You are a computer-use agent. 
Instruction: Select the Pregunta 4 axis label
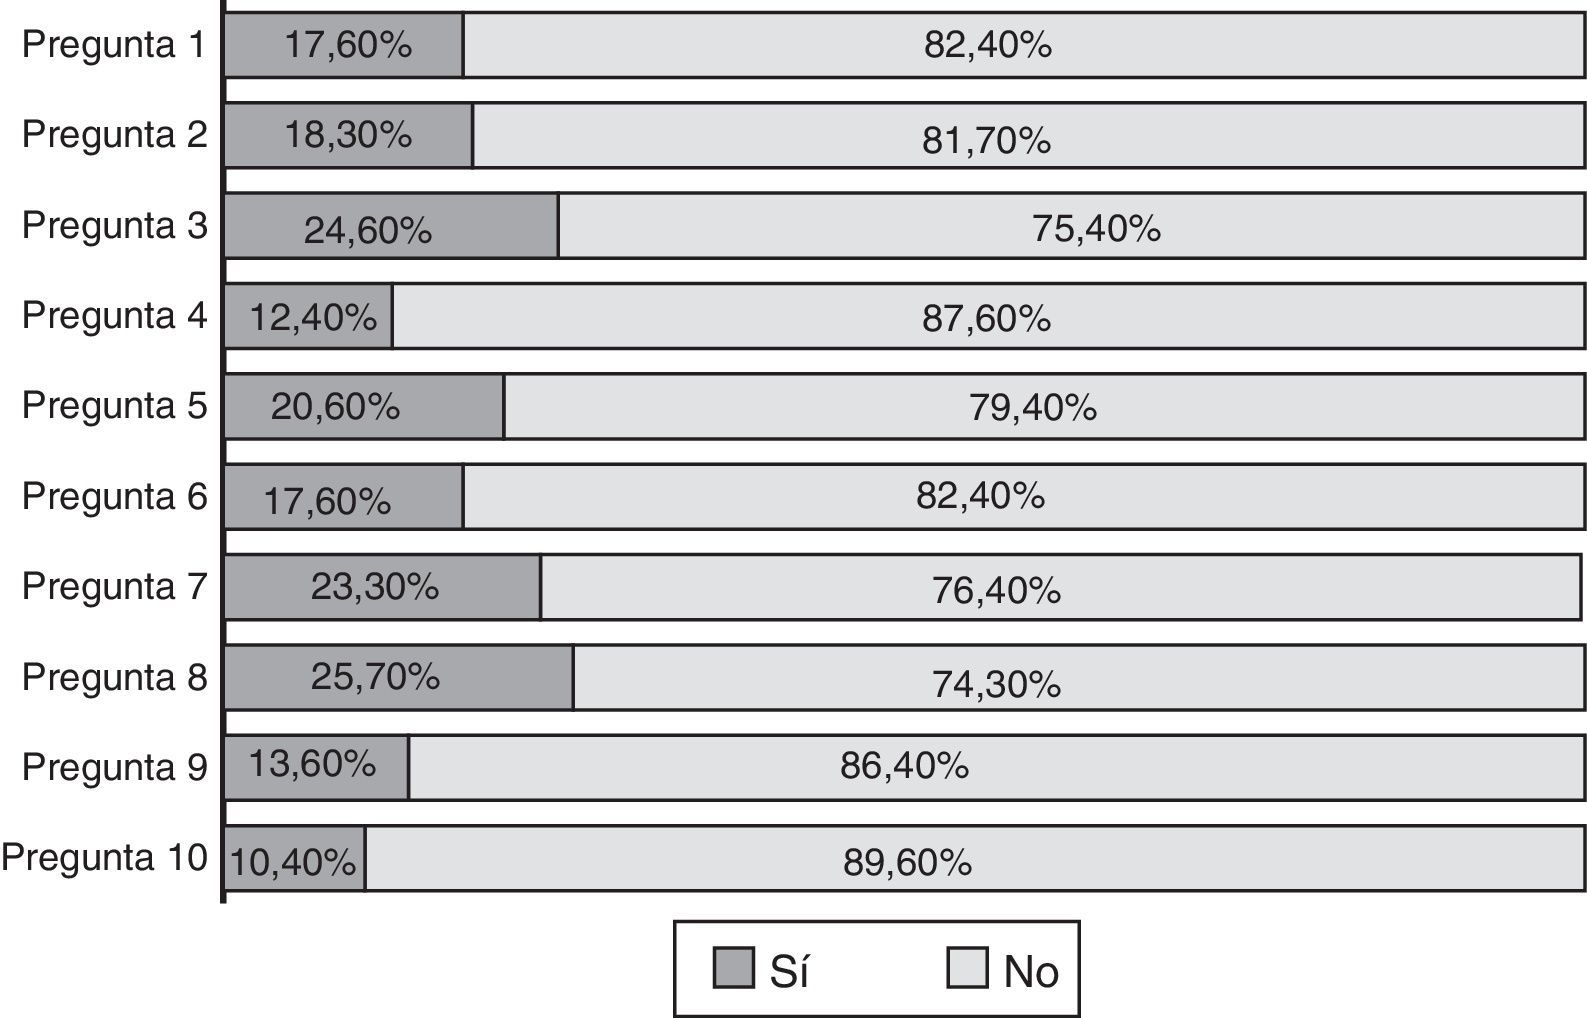click(114, 315)
